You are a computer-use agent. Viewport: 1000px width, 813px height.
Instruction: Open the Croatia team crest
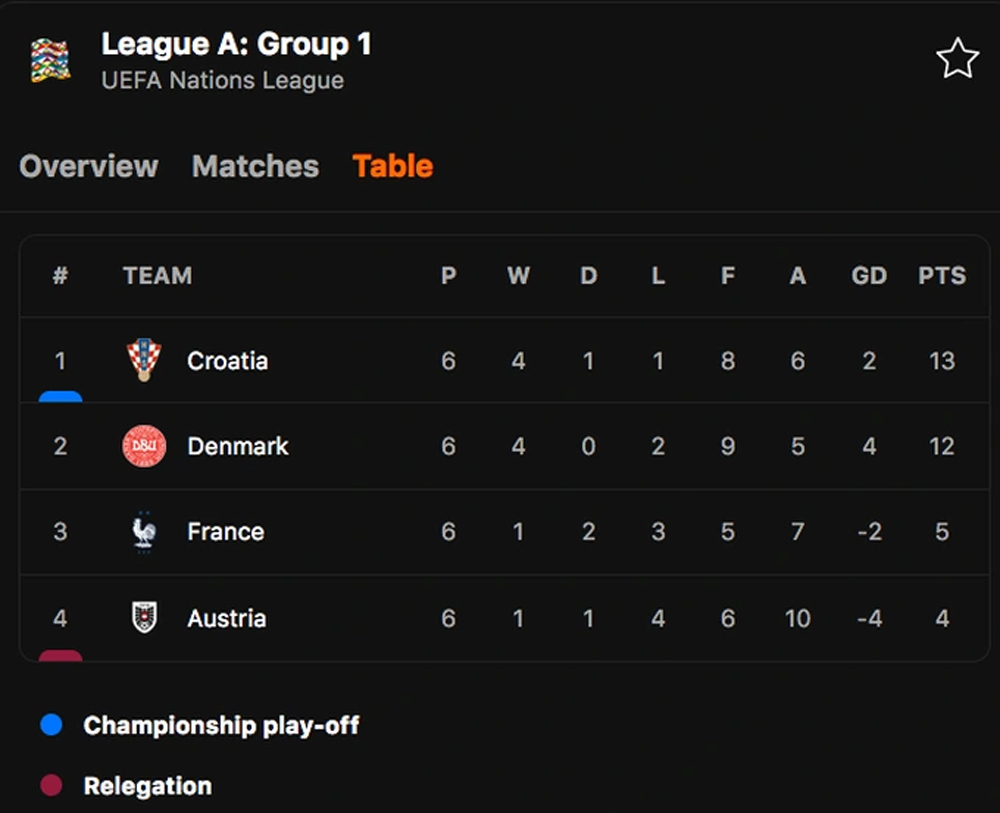tap(144, 360)
